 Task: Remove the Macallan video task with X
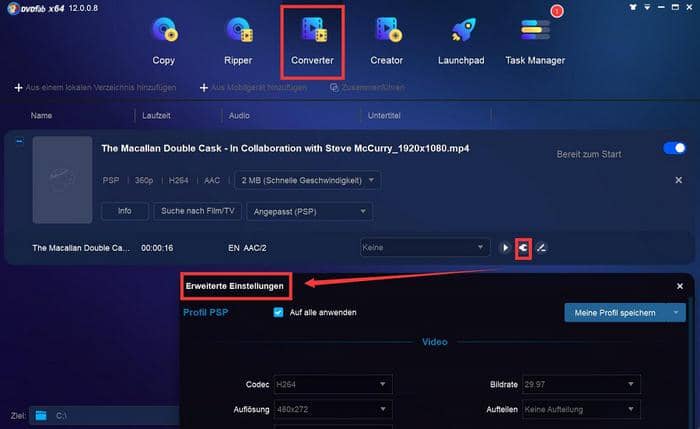pyautogui.click(x=679, y=180)
